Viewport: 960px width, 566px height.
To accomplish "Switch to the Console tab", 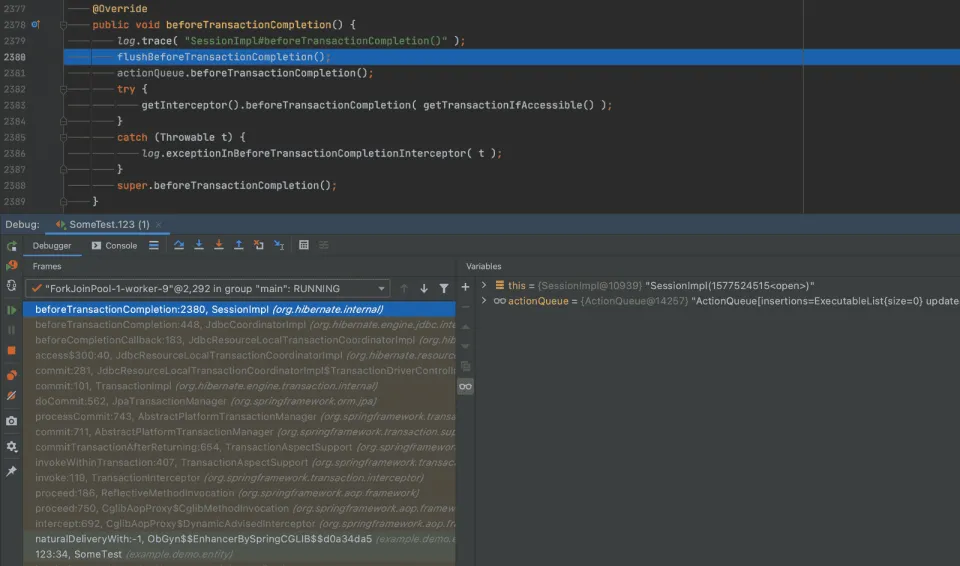I will tap(114, 246).
